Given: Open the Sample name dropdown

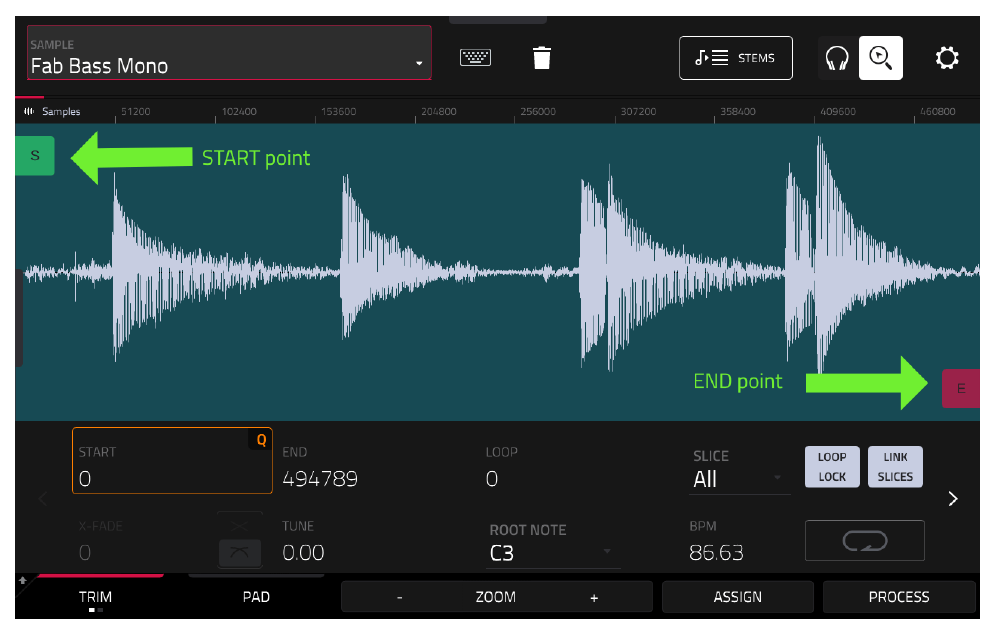Looking at the screenshot, I should point(229,53).
